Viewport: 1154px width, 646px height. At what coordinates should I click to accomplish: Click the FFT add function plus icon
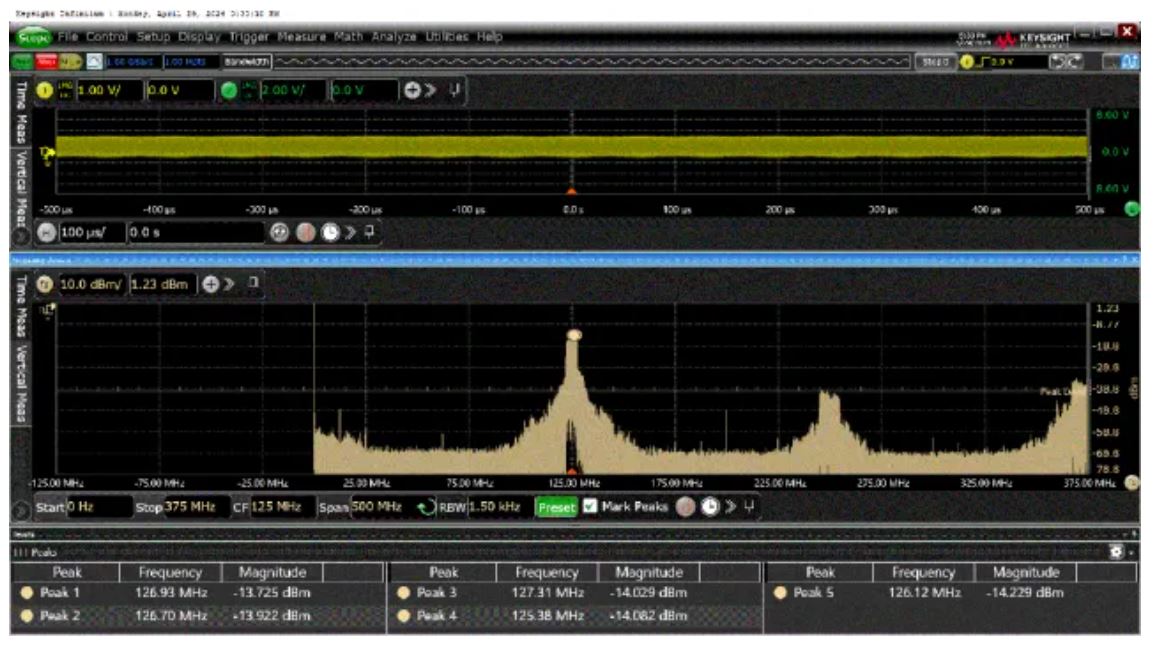tap(210, 284)
